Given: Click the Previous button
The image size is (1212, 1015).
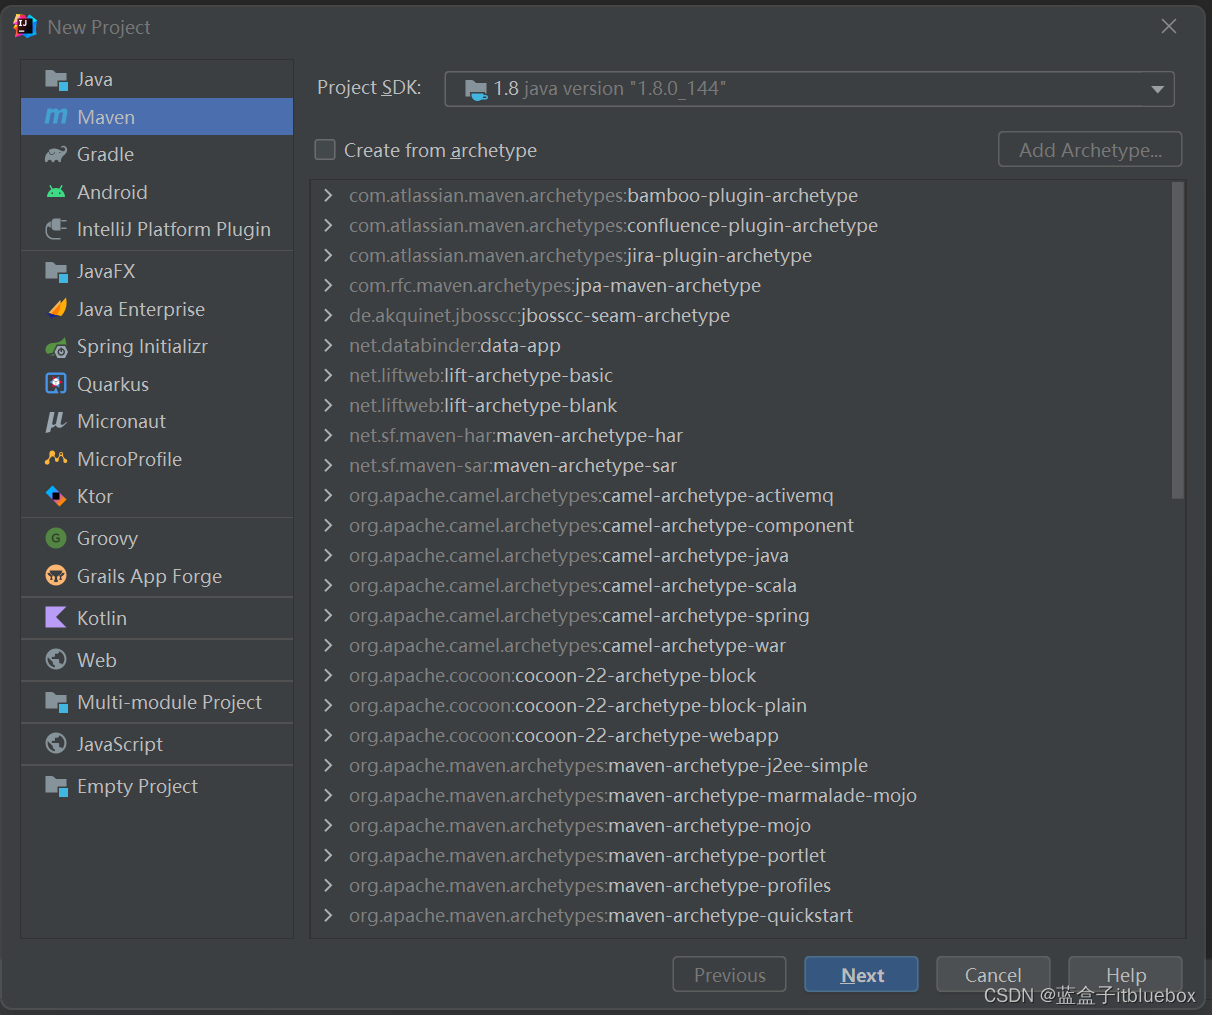Looking at the screenshot, I should click(x=729, y=974).
